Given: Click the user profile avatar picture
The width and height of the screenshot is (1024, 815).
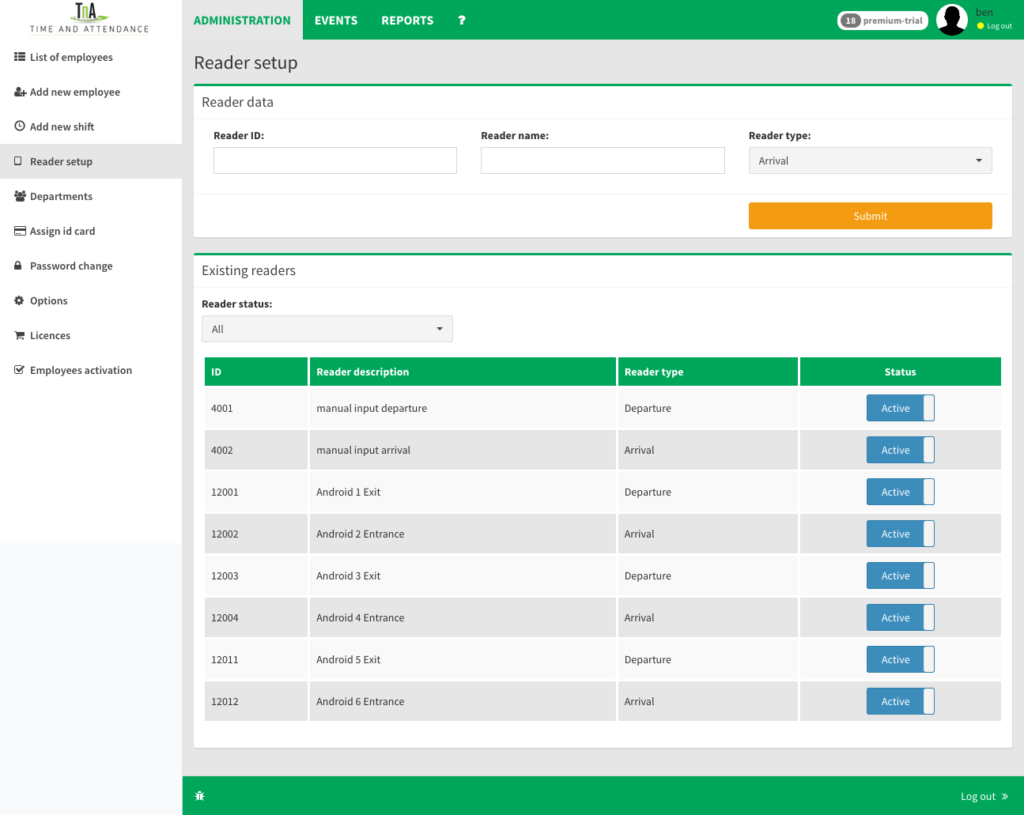Looking at the screenshot, I should pos(952,20).
